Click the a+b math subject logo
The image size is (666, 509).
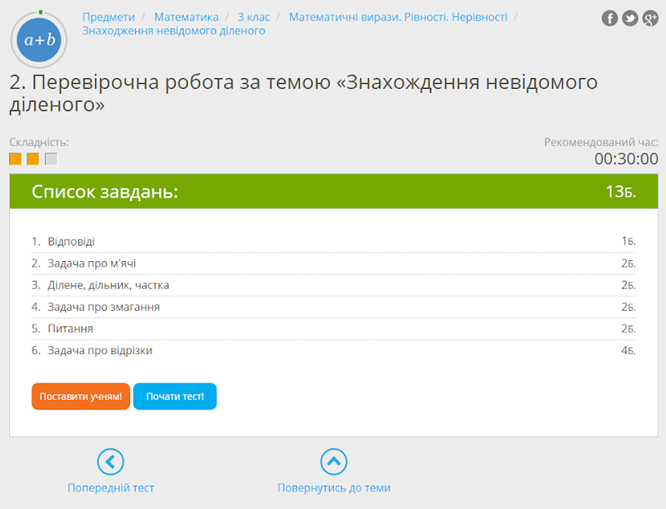(x=39, y=39)
